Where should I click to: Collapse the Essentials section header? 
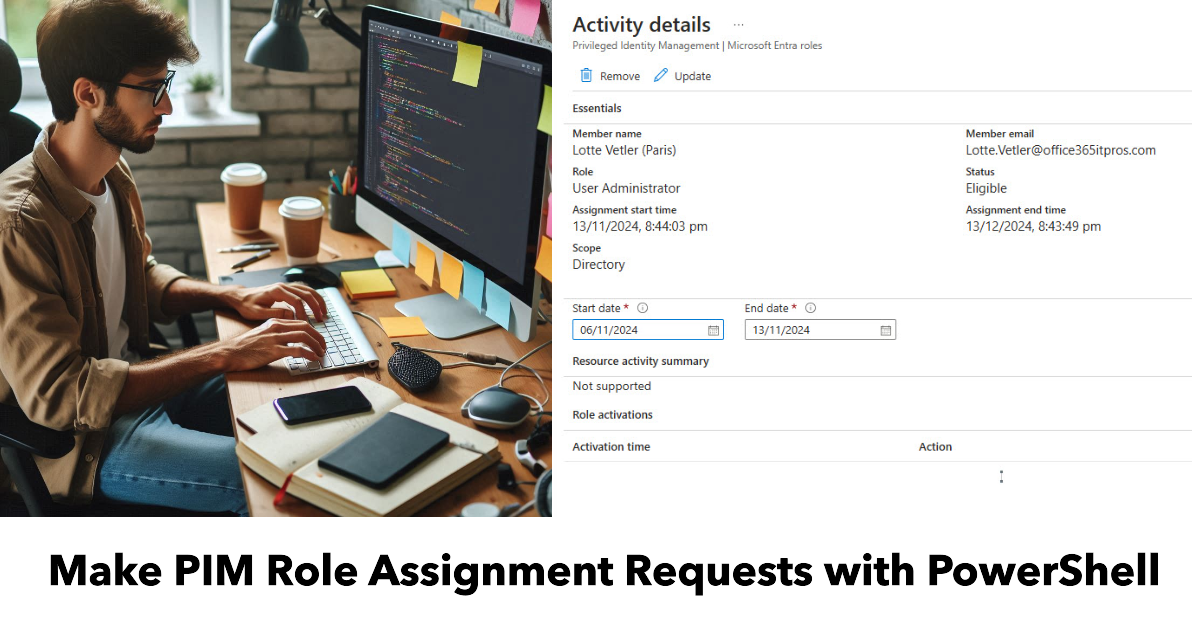click(597, 108)
